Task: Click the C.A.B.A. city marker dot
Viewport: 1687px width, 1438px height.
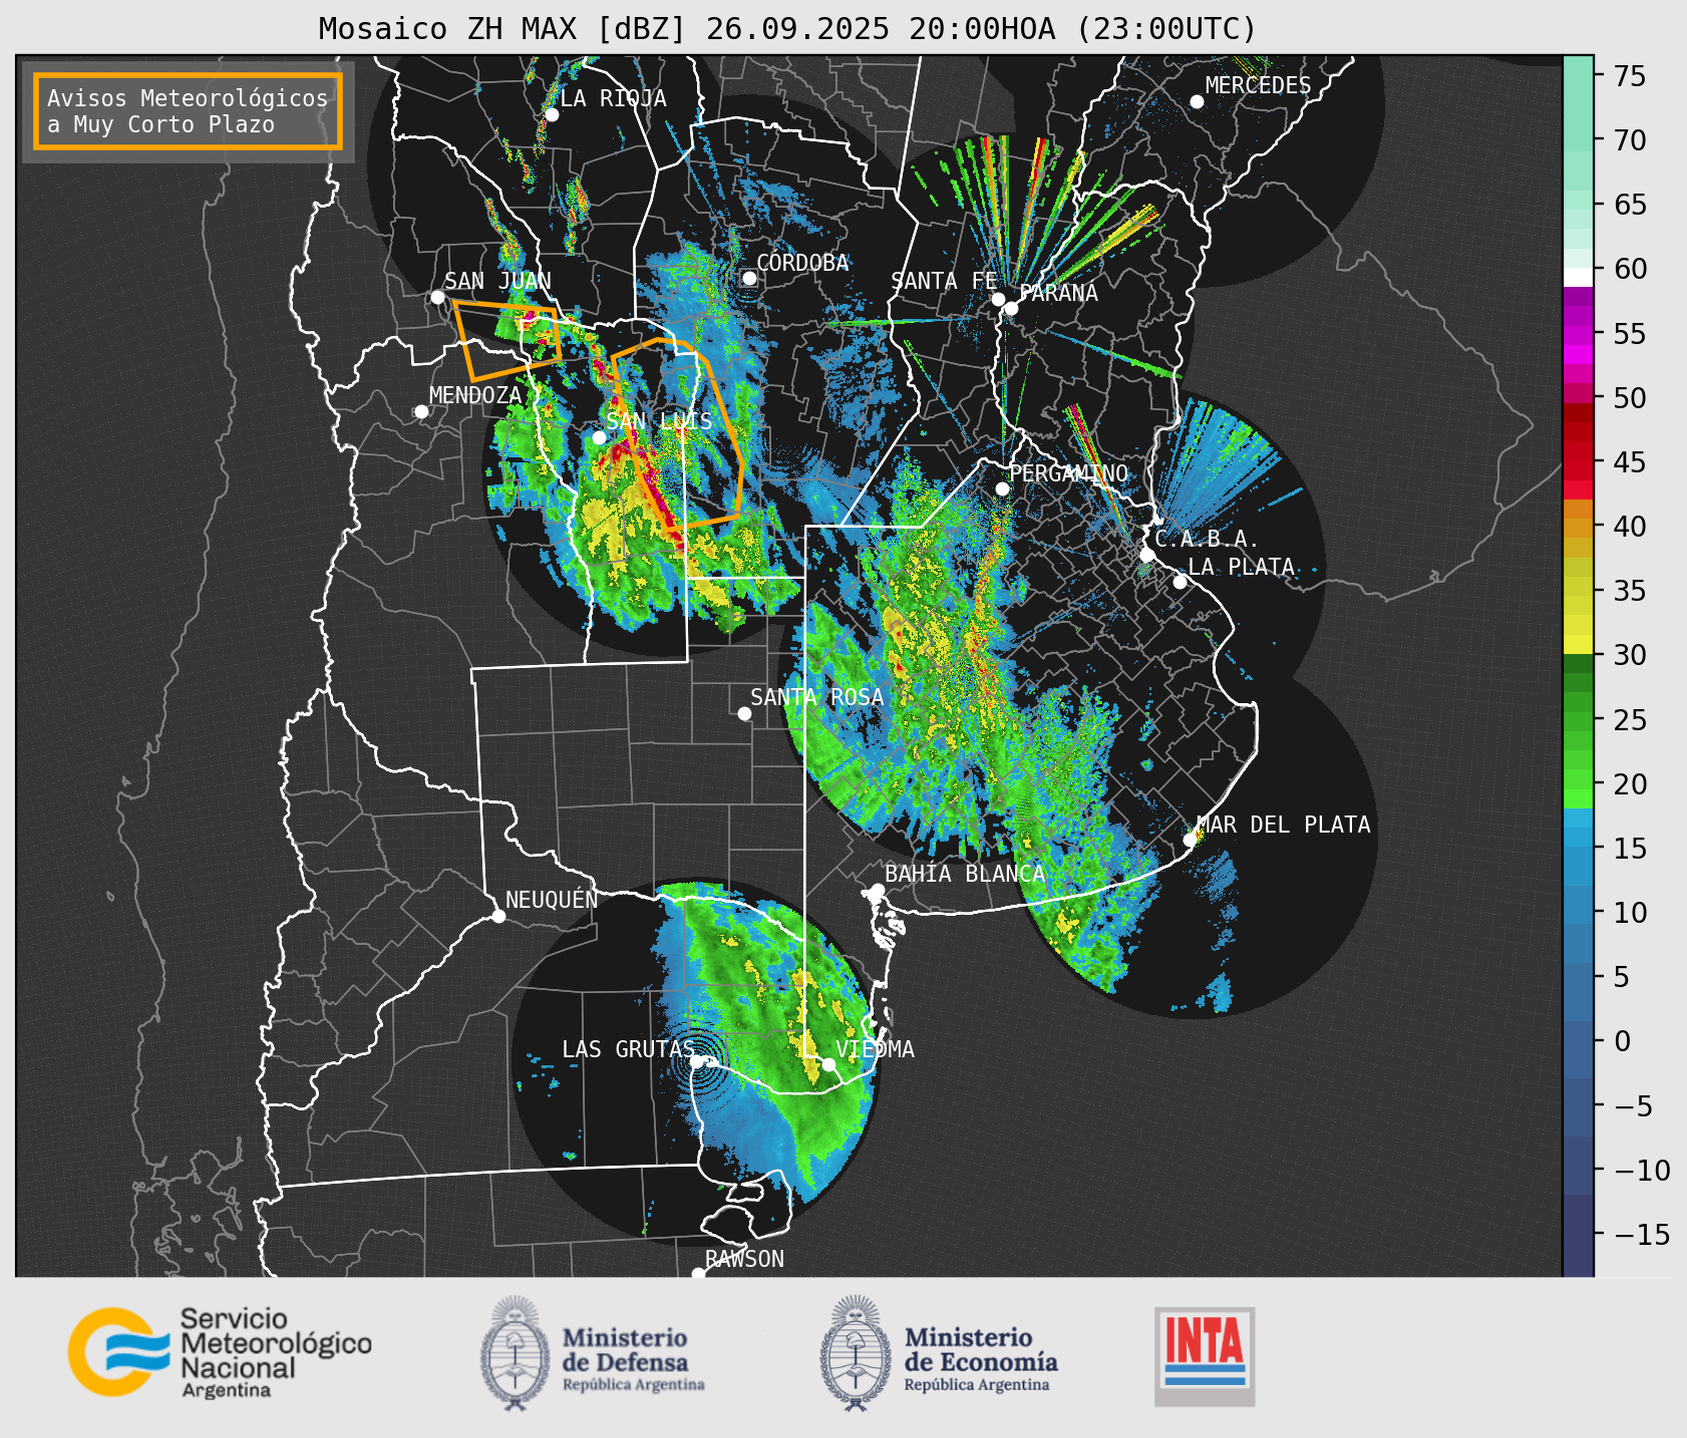Action: [1147, 554]
